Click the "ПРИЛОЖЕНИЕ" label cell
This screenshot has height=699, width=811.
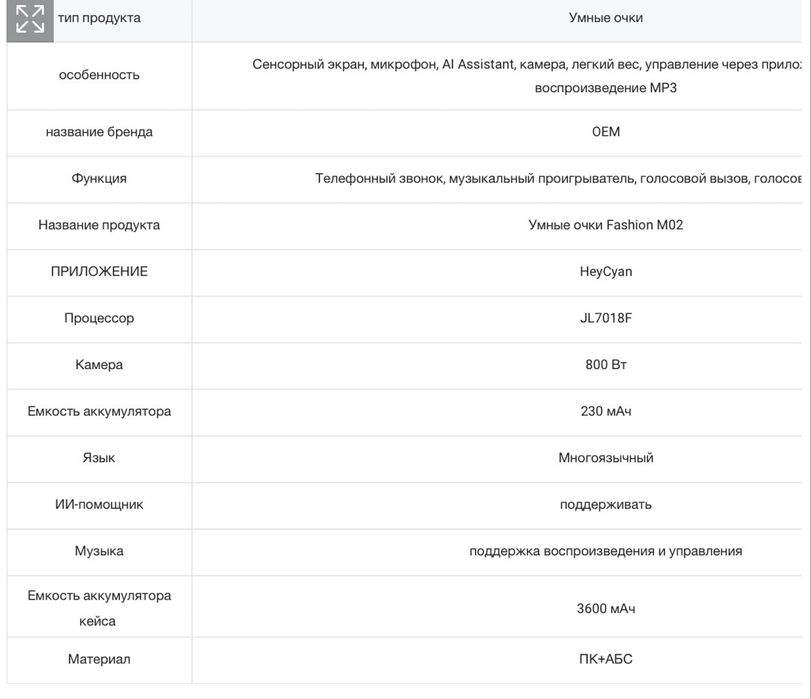(x=99, y=271)
